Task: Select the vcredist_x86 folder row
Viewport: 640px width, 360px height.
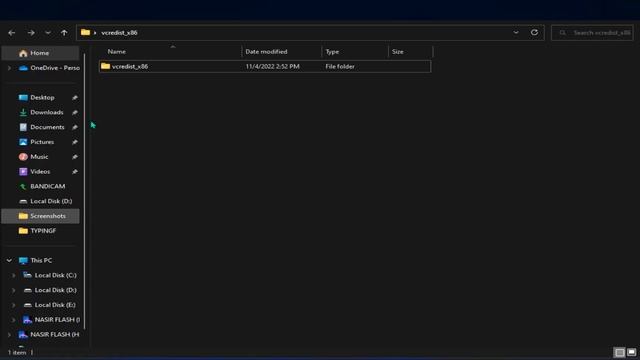Action: (x=265, y=66)
